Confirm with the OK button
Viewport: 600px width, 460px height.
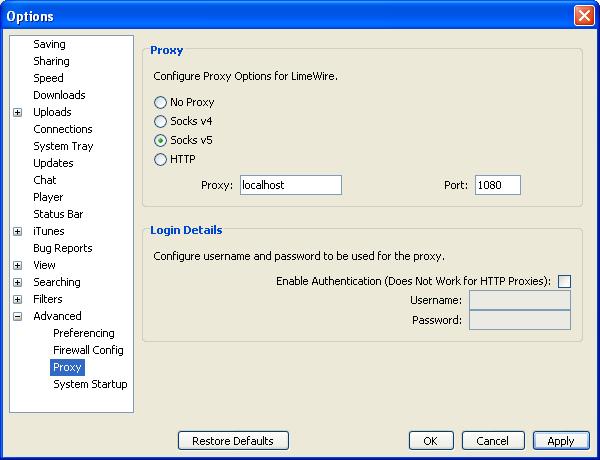(x=431, y=441)
